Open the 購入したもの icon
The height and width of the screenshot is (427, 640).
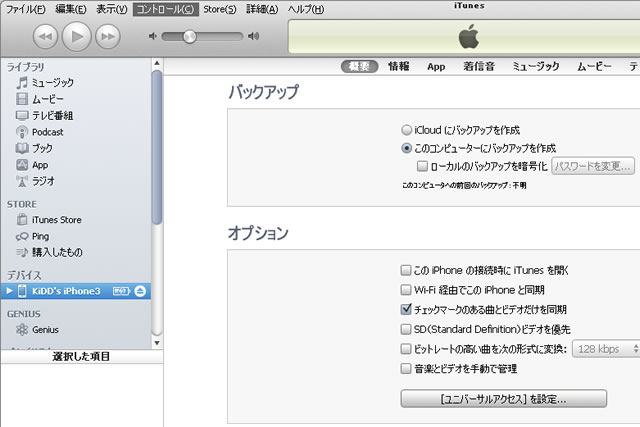click(x=22, y=253)
